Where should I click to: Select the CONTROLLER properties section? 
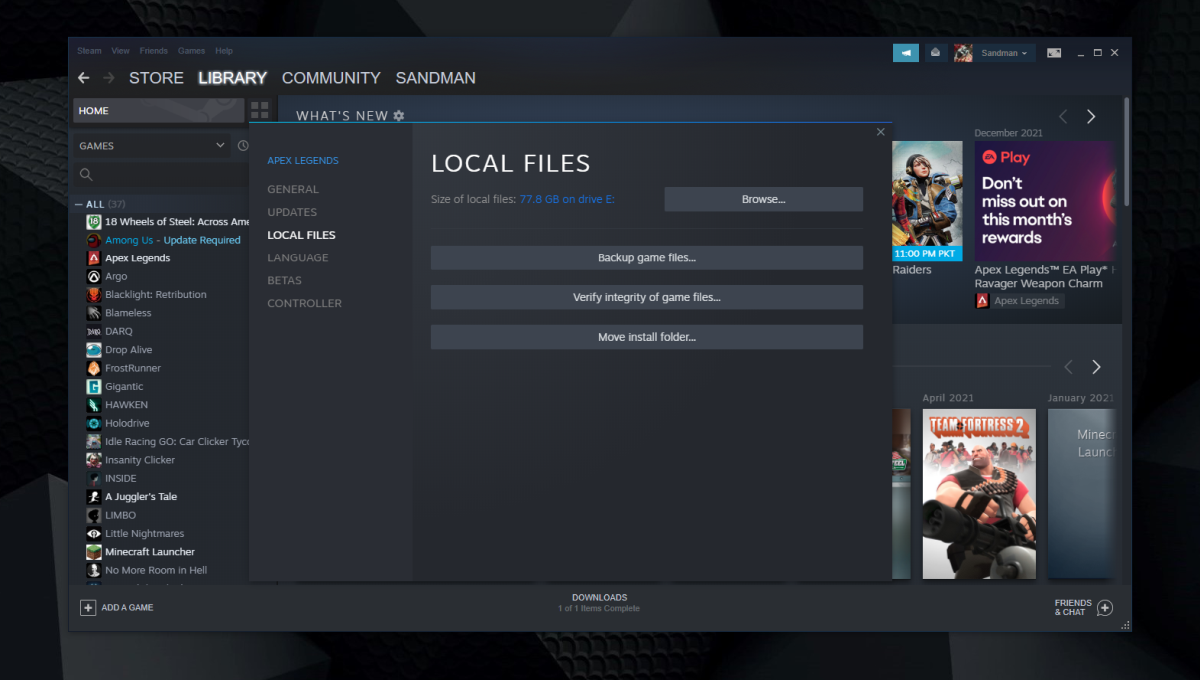(x=304, y=303)
